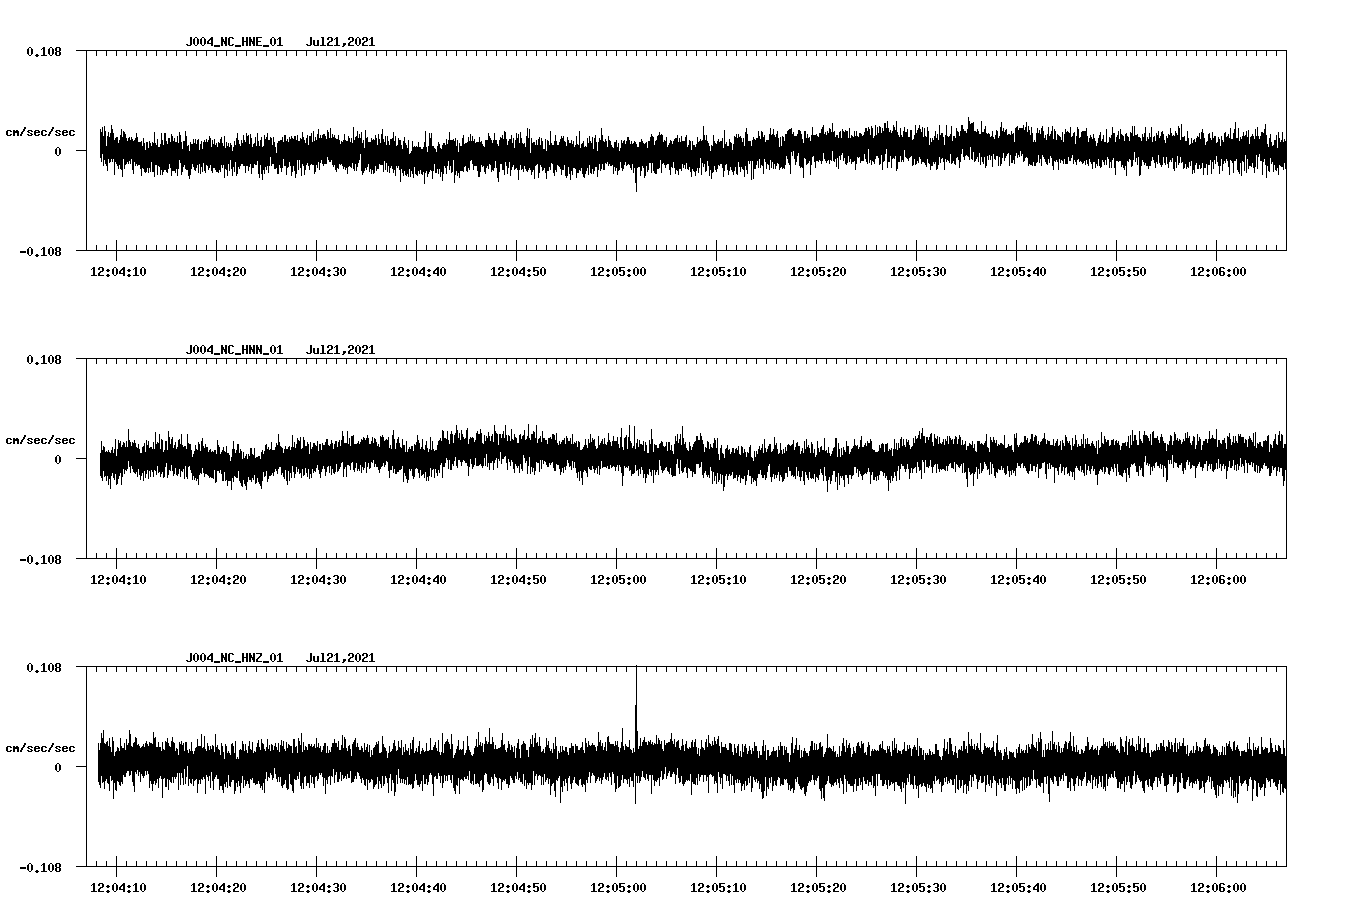Click the cm/sec/sec unit label on top plot

41,131
